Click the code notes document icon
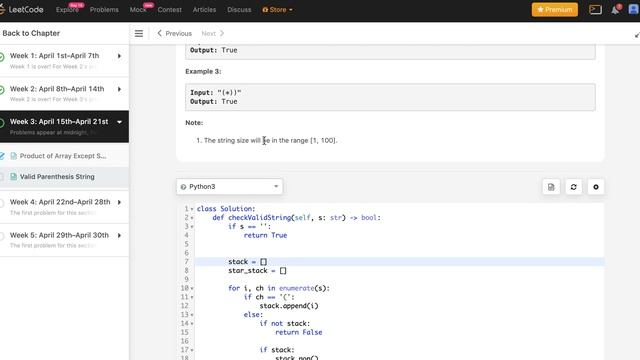Viewport: 640px width, 360px height. tap(551, 187)
